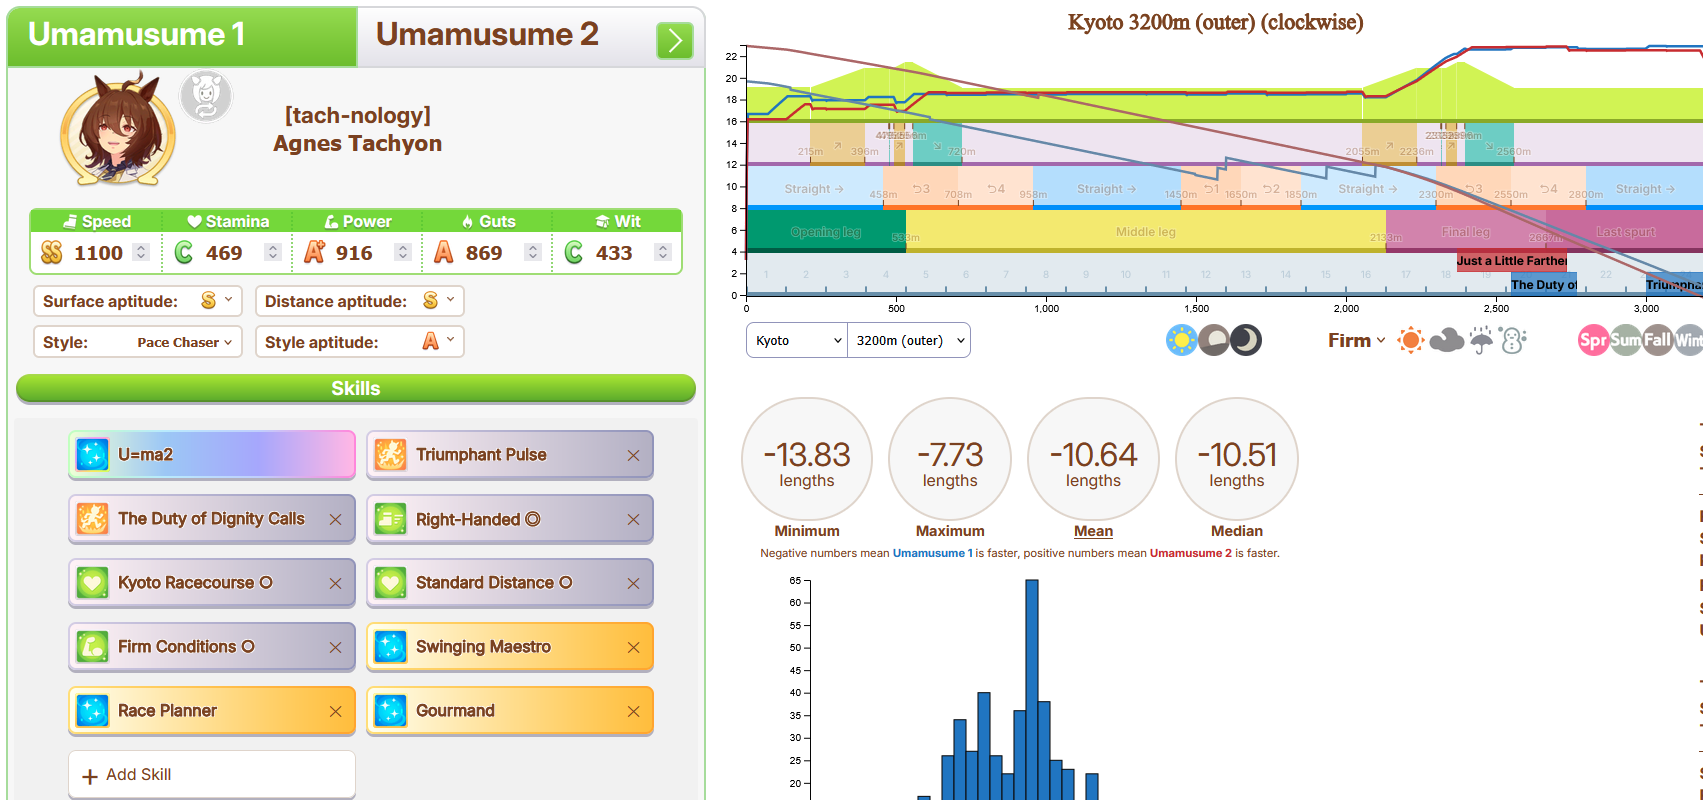The image size is (1703, 800).
Task: Click the Just a Little Farther chart marker
Action: point(1511,261)
